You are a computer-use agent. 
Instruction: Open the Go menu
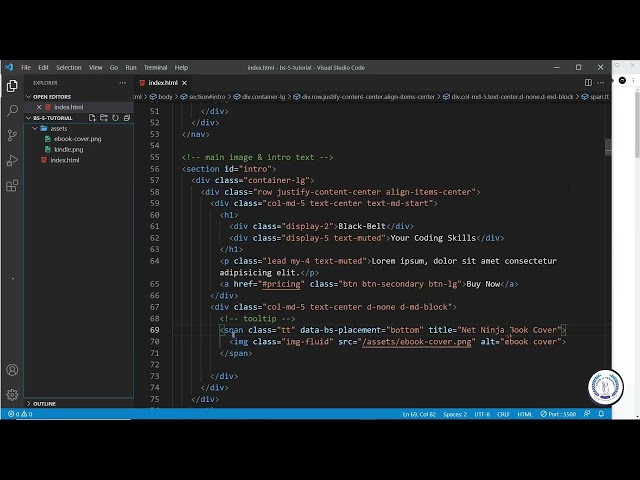click(114, 68)
